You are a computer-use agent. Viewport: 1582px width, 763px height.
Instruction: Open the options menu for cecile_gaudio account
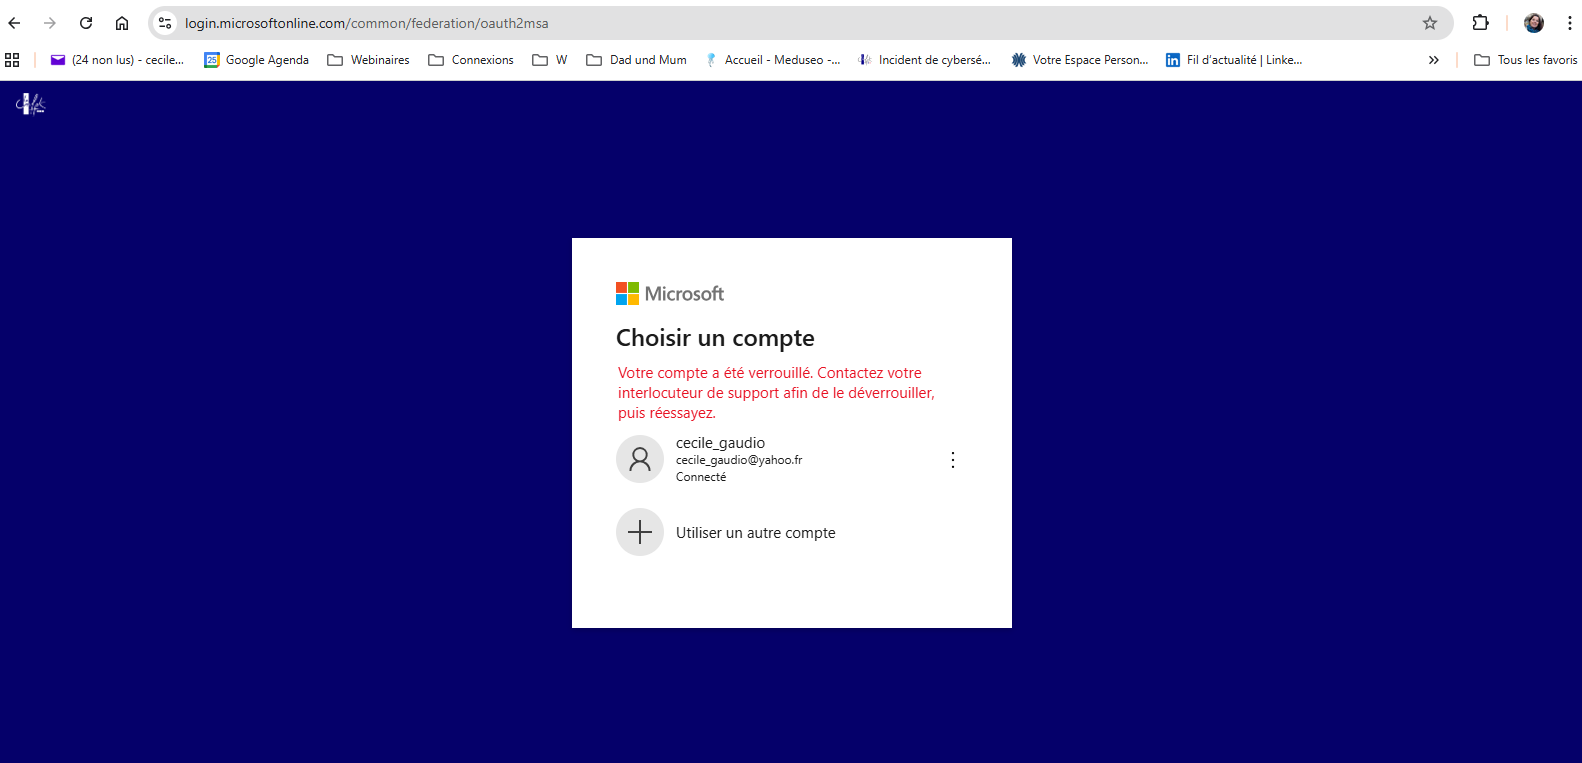[x=953, y=459]
